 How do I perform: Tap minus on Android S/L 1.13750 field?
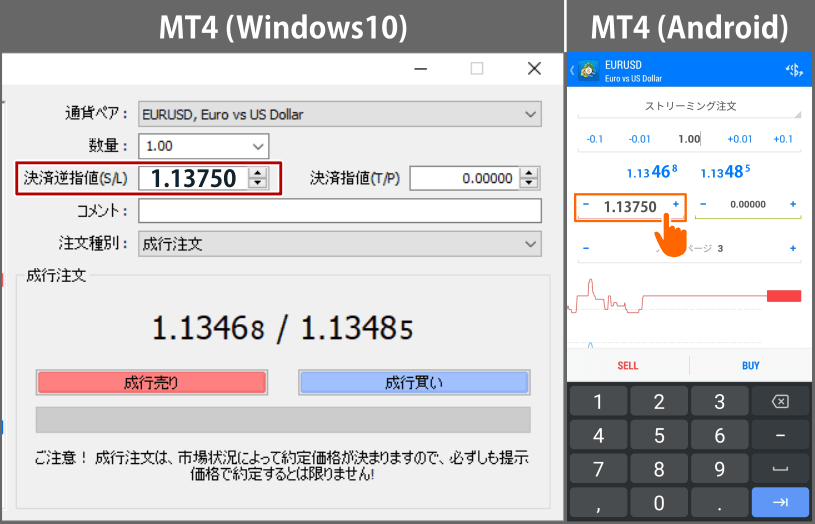pyautogui.click(x=586, y=205)
